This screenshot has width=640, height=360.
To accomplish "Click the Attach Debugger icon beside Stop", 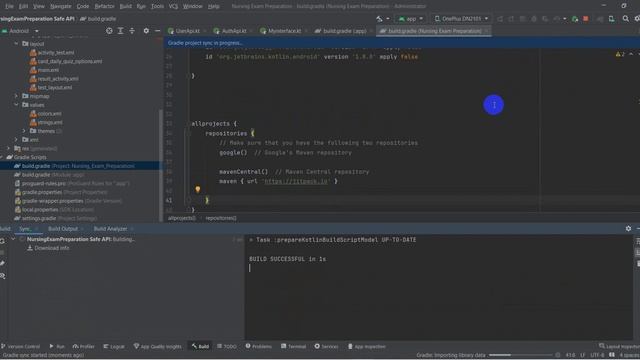I will point(575,19).
